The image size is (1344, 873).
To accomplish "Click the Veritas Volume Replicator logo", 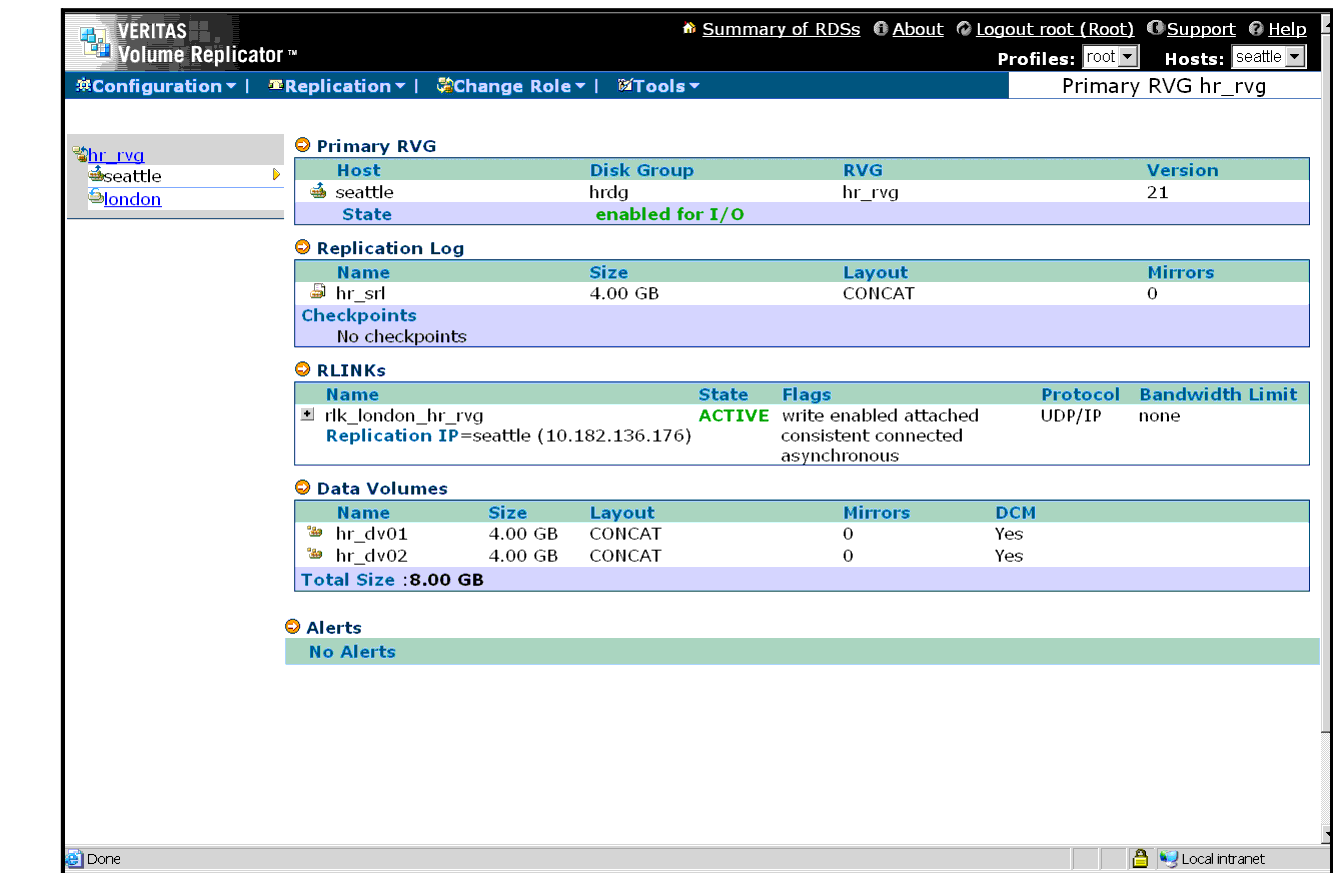I will (186, 42).
